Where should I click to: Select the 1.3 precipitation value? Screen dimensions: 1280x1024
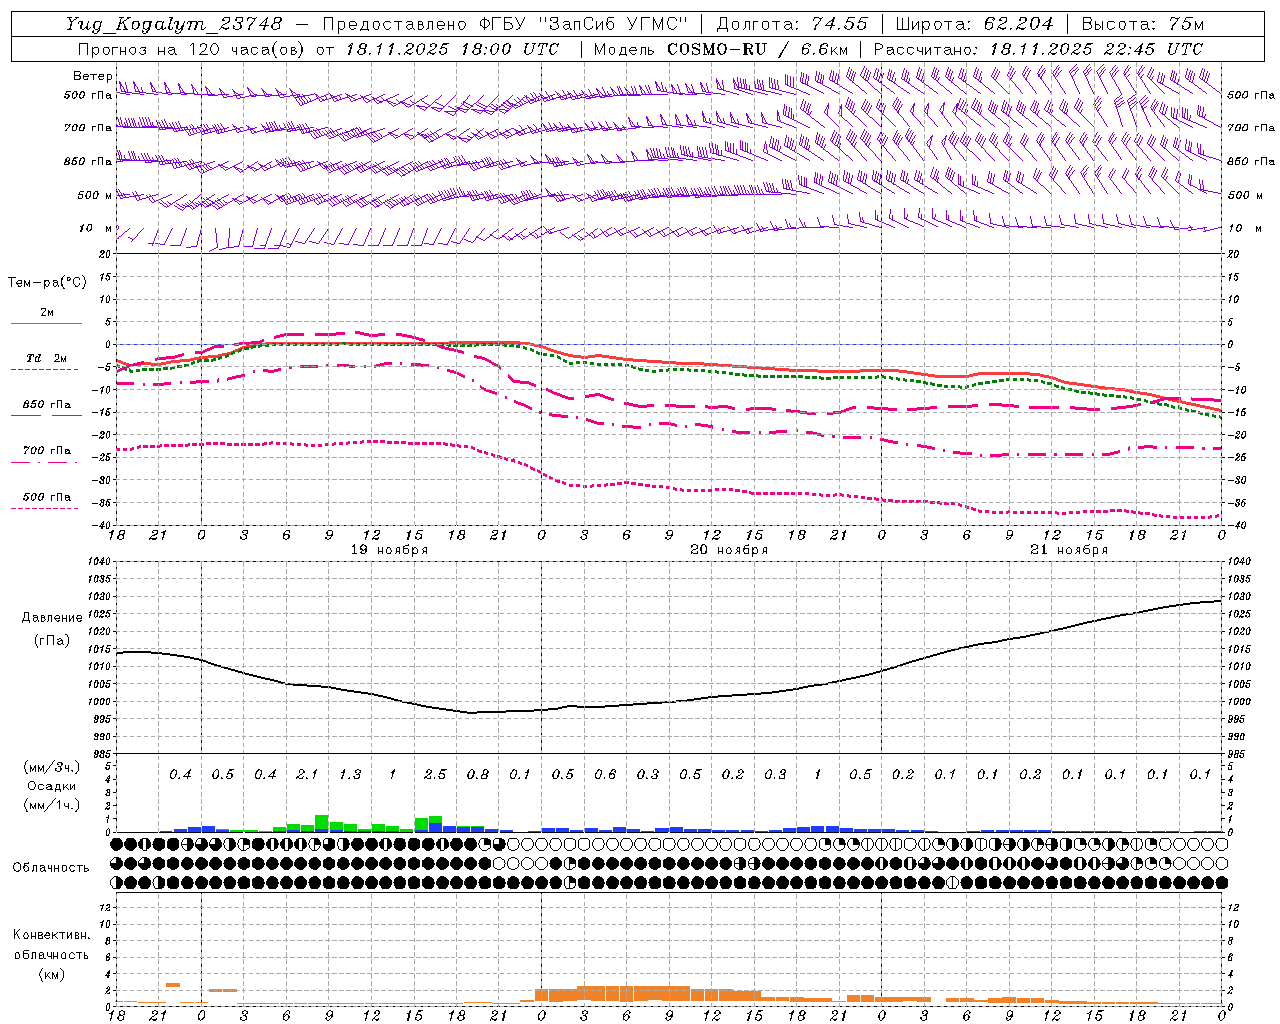point(350,774)
